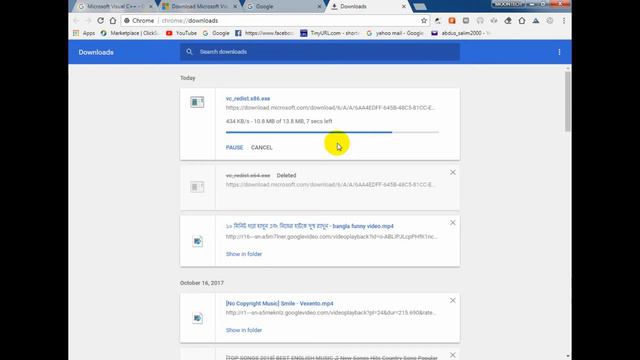Click the house-shaped extension icon
Screen dimensions: 640x360
522,20
